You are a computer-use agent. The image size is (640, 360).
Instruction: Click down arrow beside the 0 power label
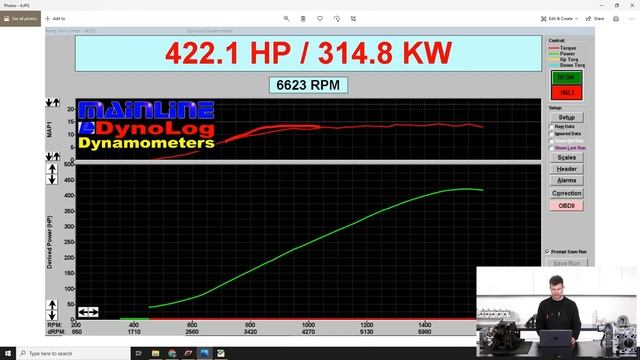click(52, 316)
